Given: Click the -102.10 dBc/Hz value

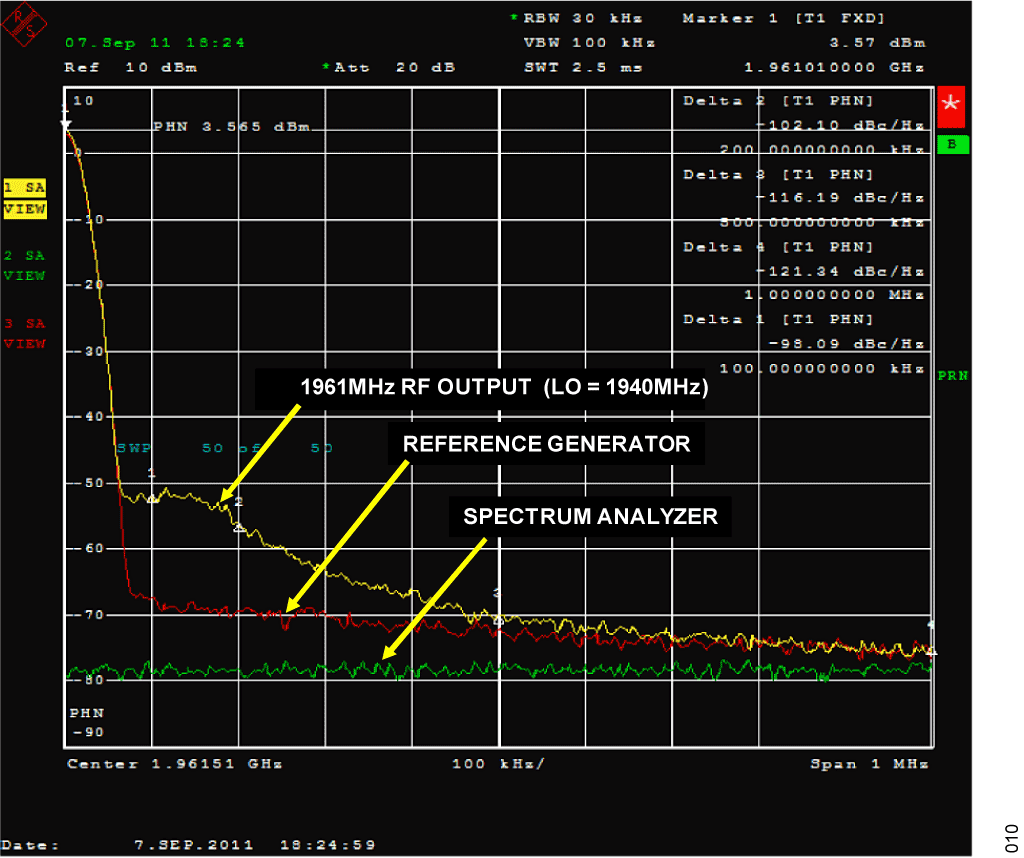Looking at the screenshot, I should click(840, 125).
